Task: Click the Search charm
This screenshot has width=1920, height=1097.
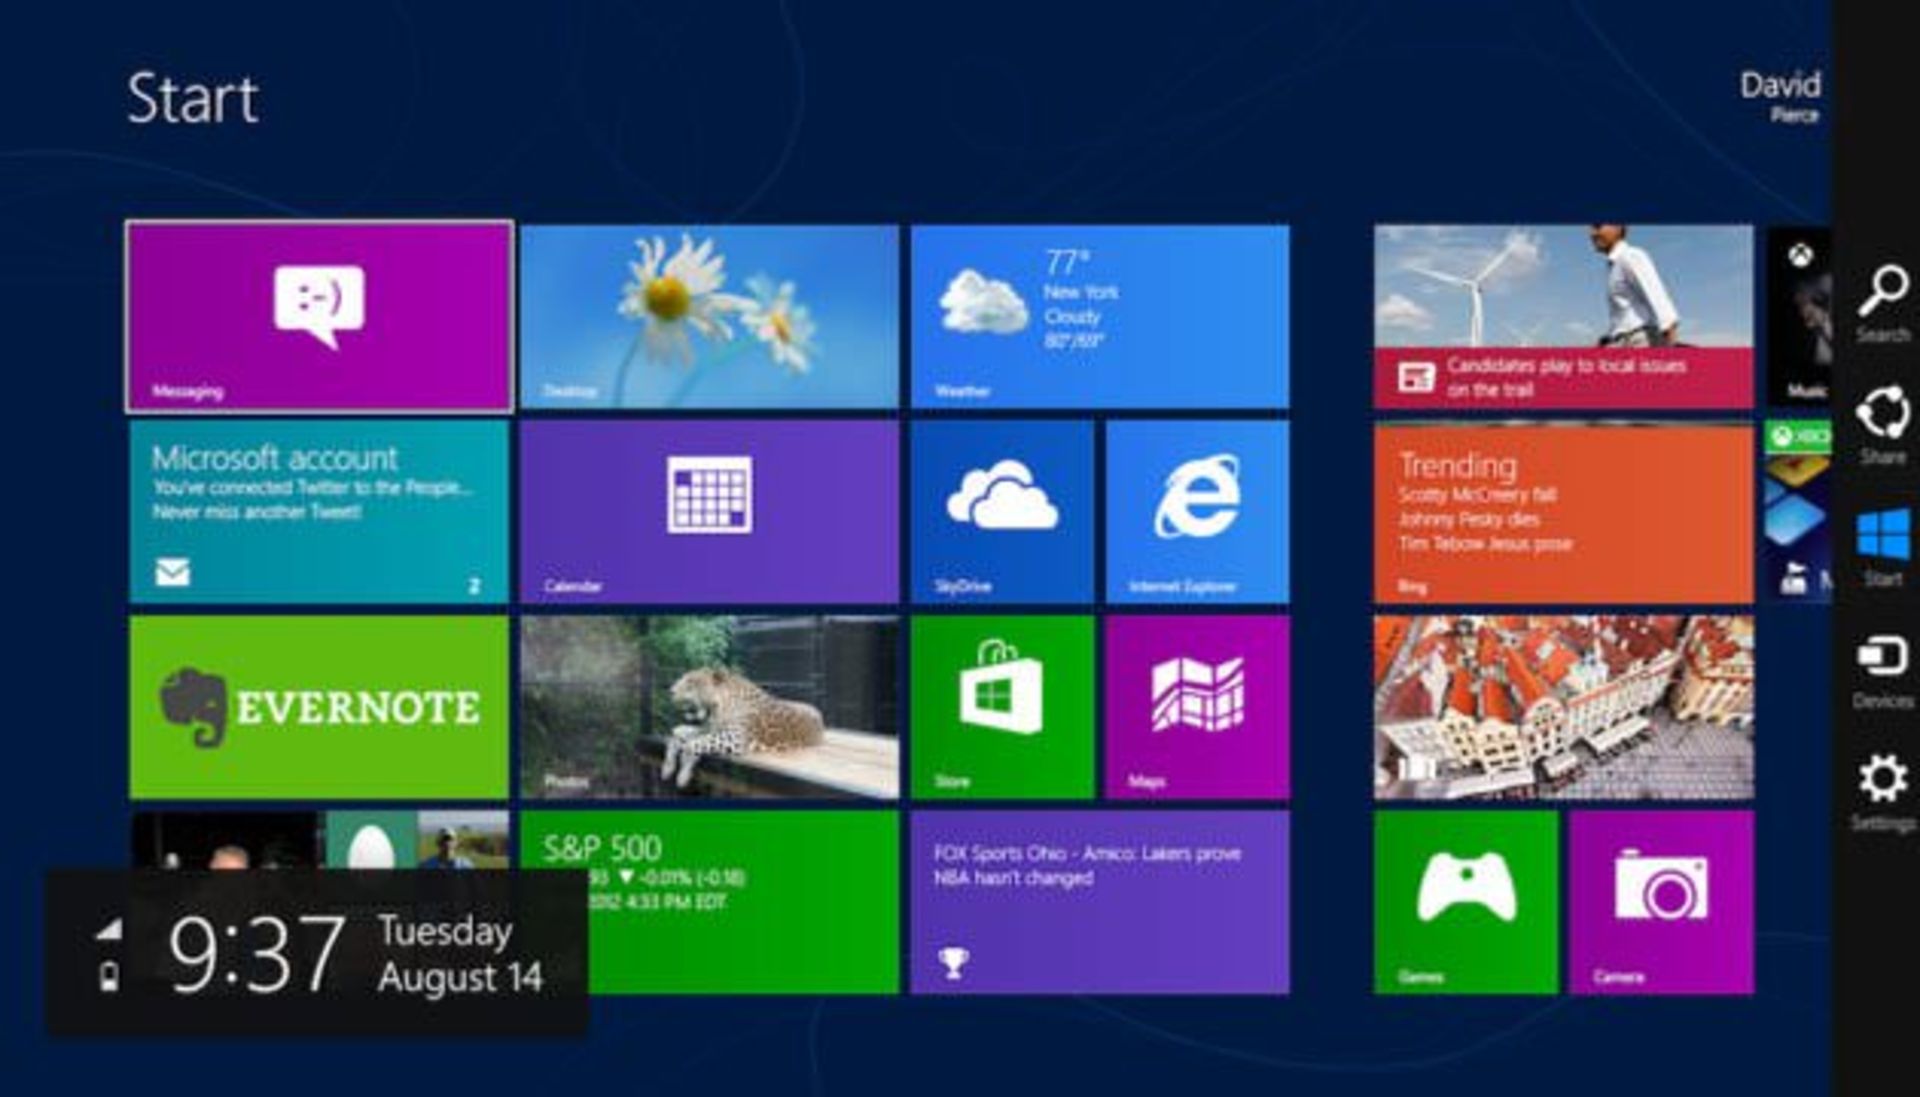Action: (x=1883, y=303)
